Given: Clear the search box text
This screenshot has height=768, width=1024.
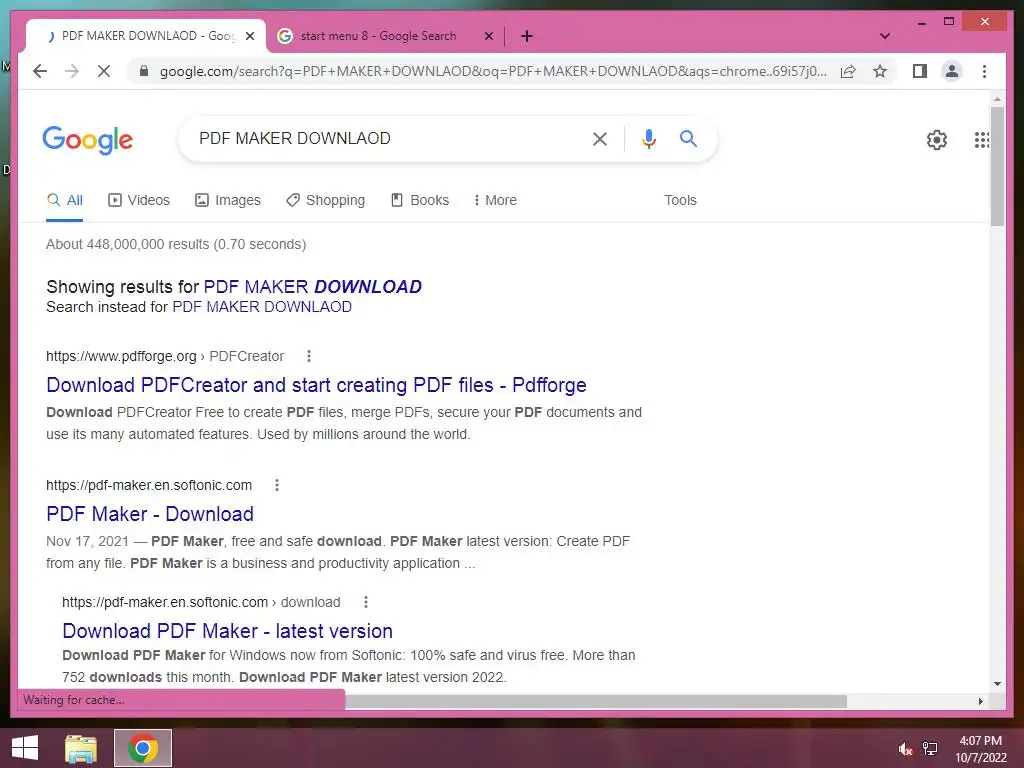Looking at the screenshot, I should click(x=600, y=138).
